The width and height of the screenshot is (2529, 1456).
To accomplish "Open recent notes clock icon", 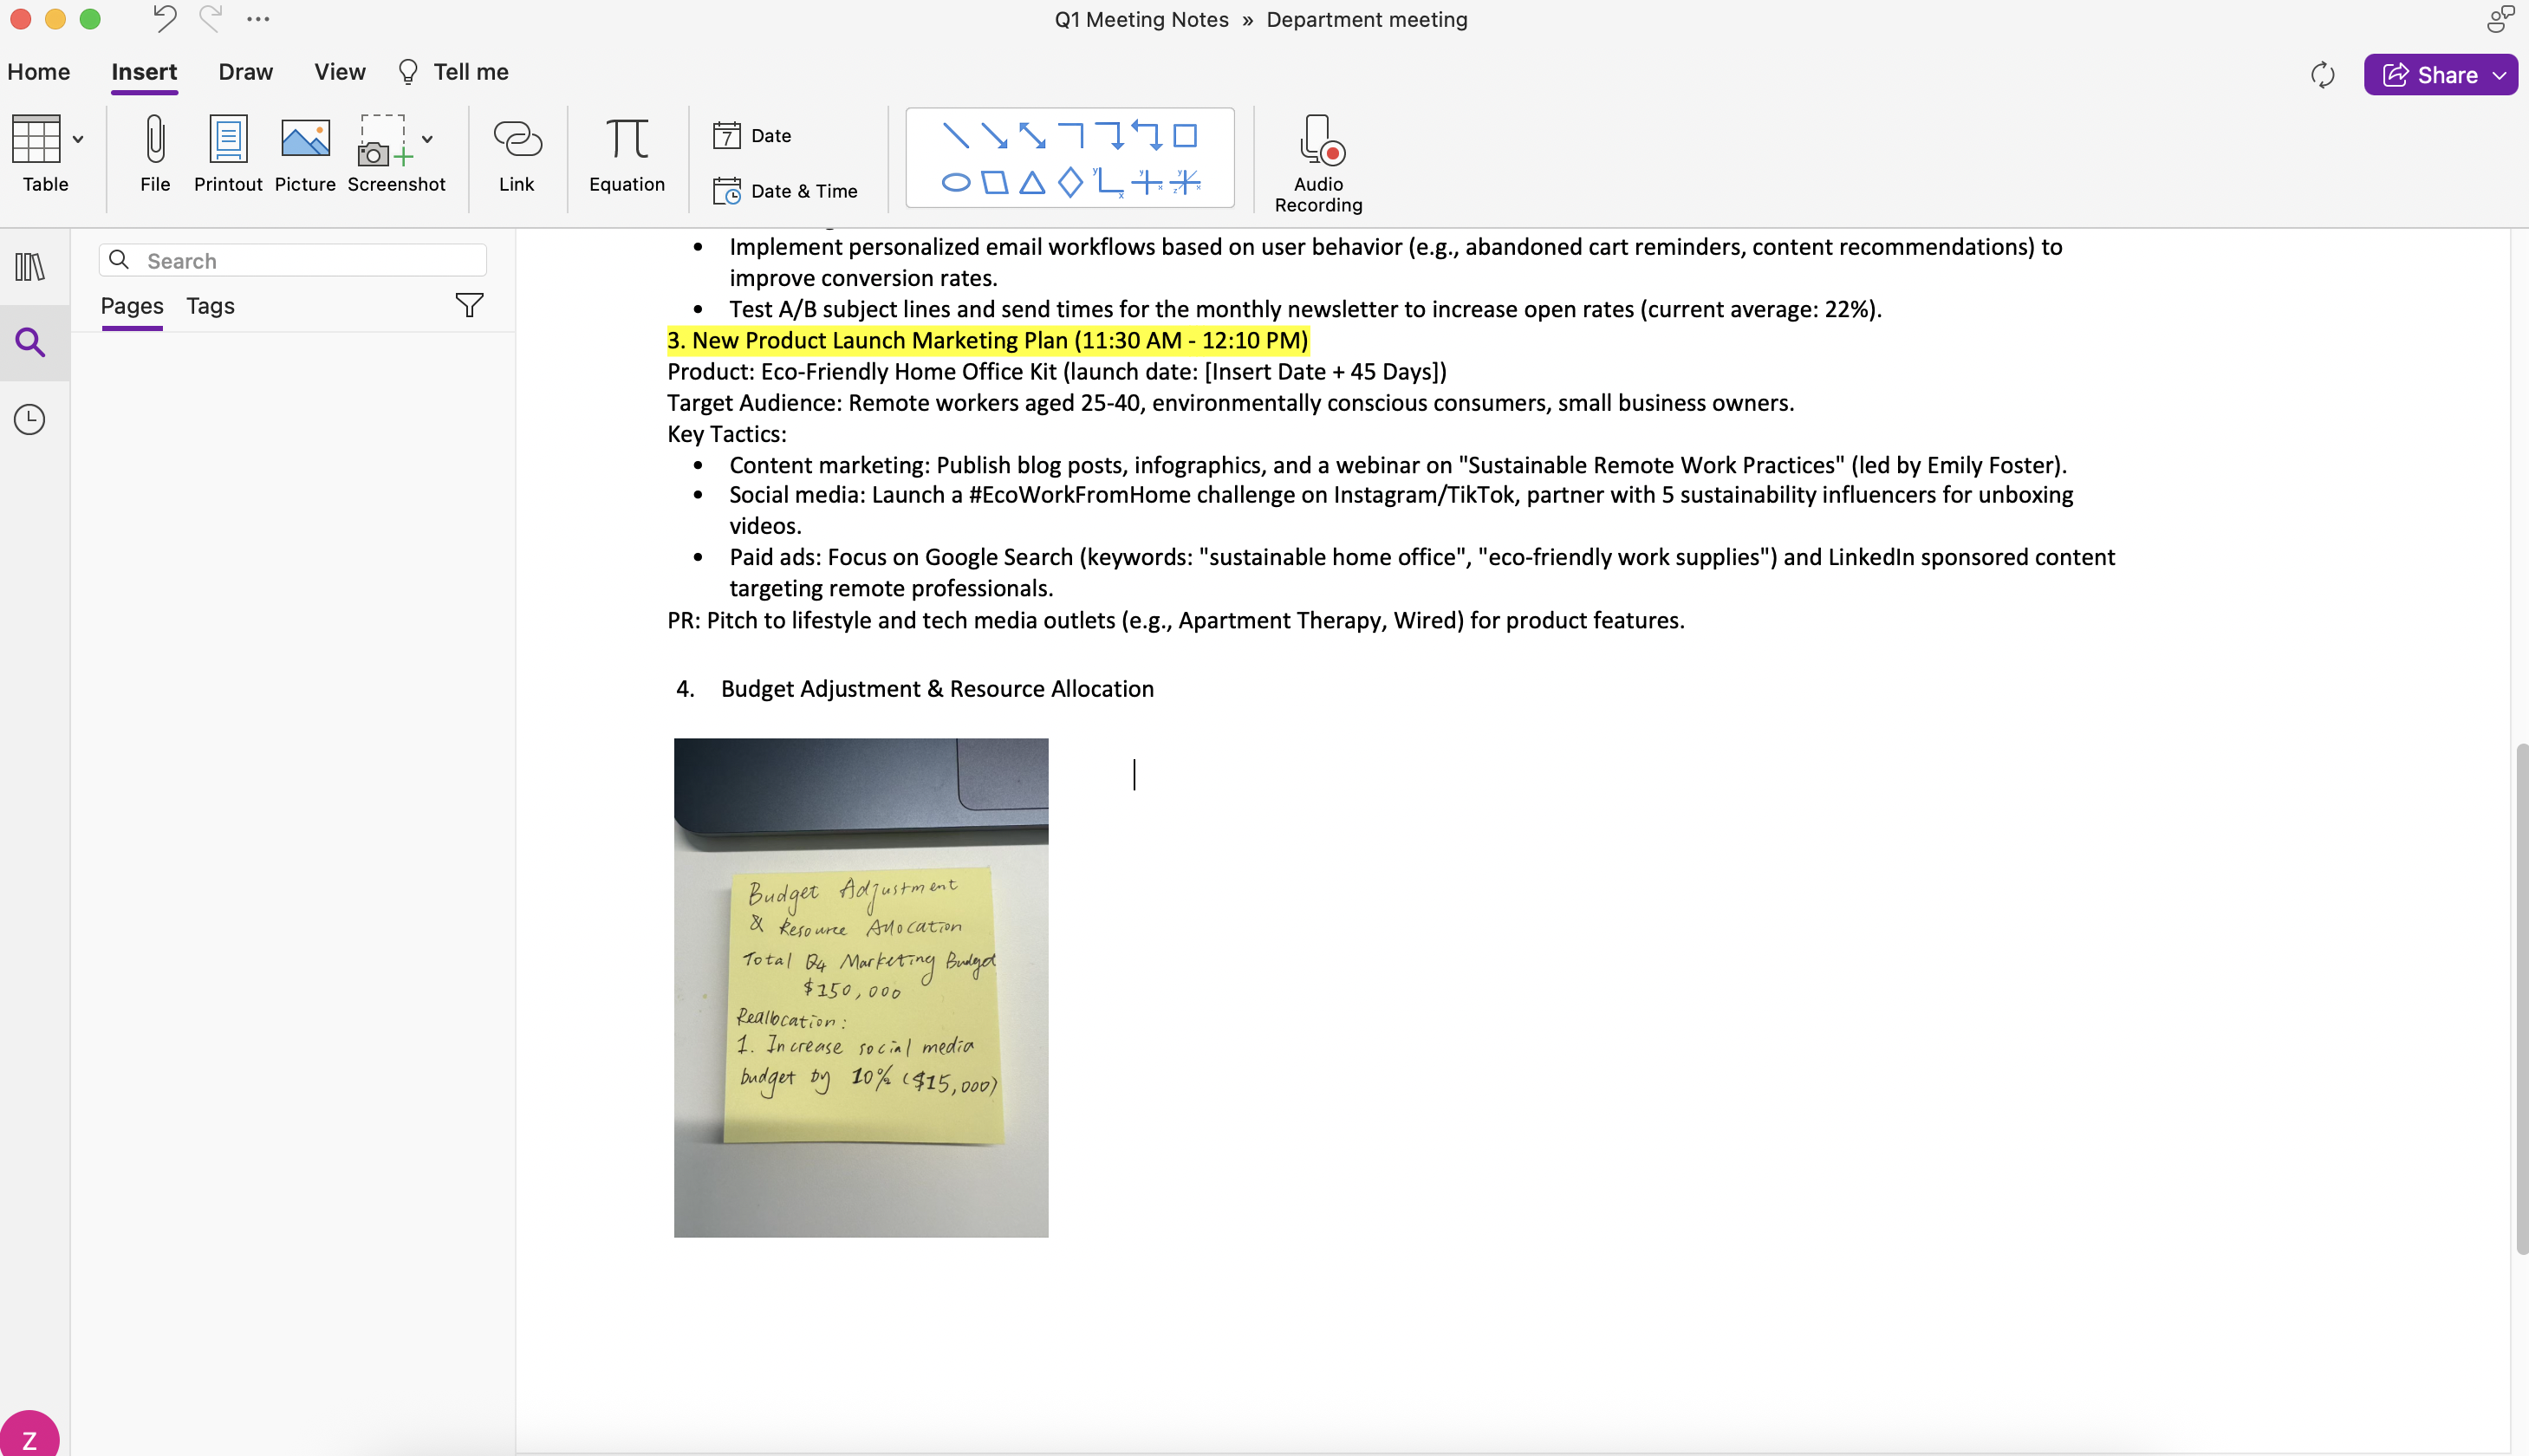I will point(30,419).
